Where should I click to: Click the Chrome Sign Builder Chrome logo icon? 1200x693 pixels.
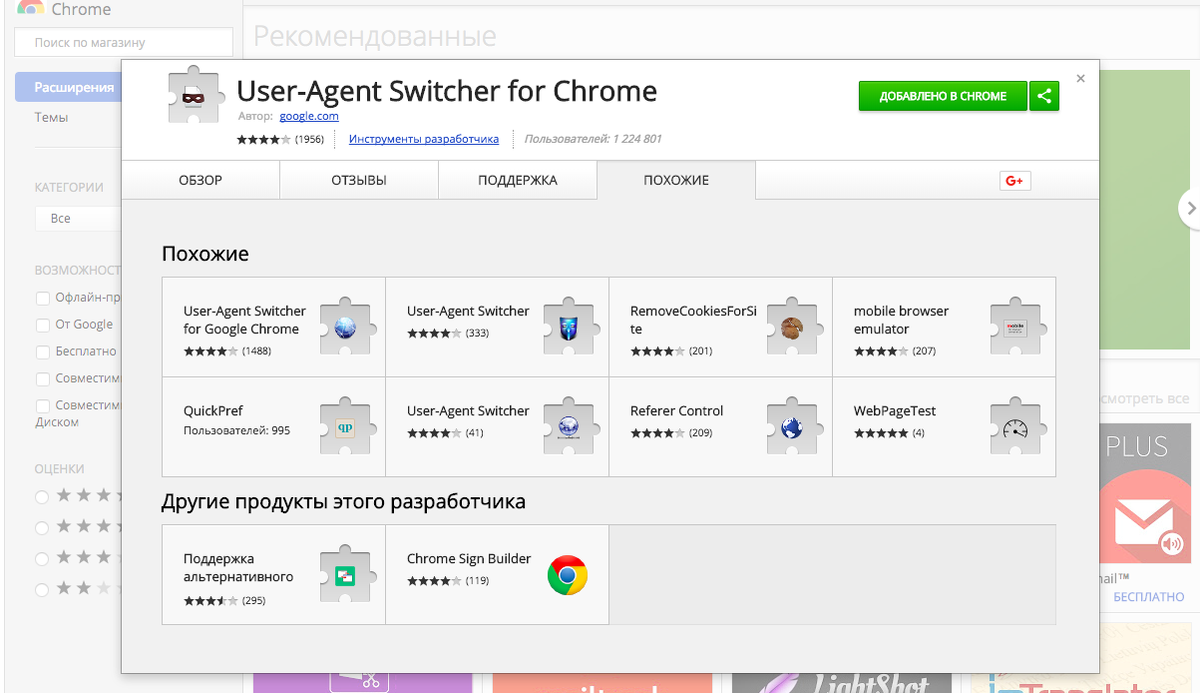(x=568, y=575)
